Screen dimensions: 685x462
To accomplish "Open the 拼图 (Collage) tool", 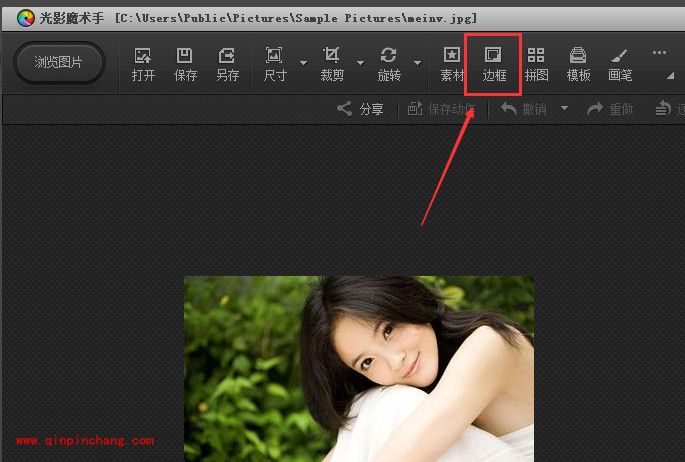I will 537,64.
